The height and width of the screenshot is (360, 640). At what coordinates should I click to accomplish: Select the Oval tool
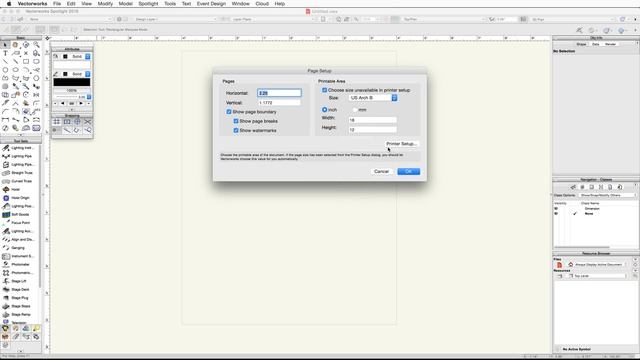16,70
